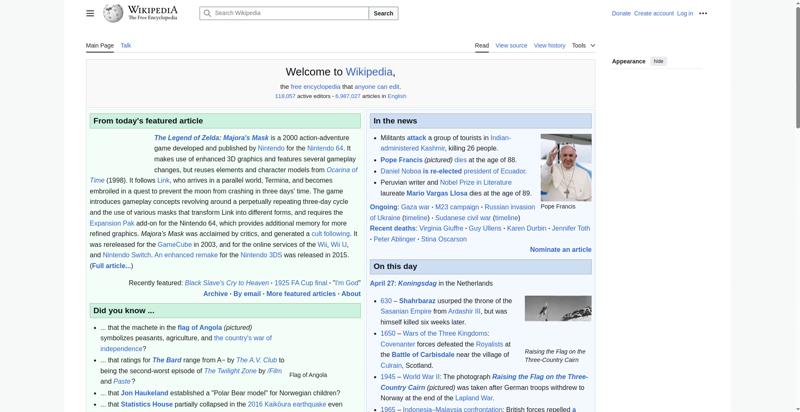Click the Archive link

(215, 294)
